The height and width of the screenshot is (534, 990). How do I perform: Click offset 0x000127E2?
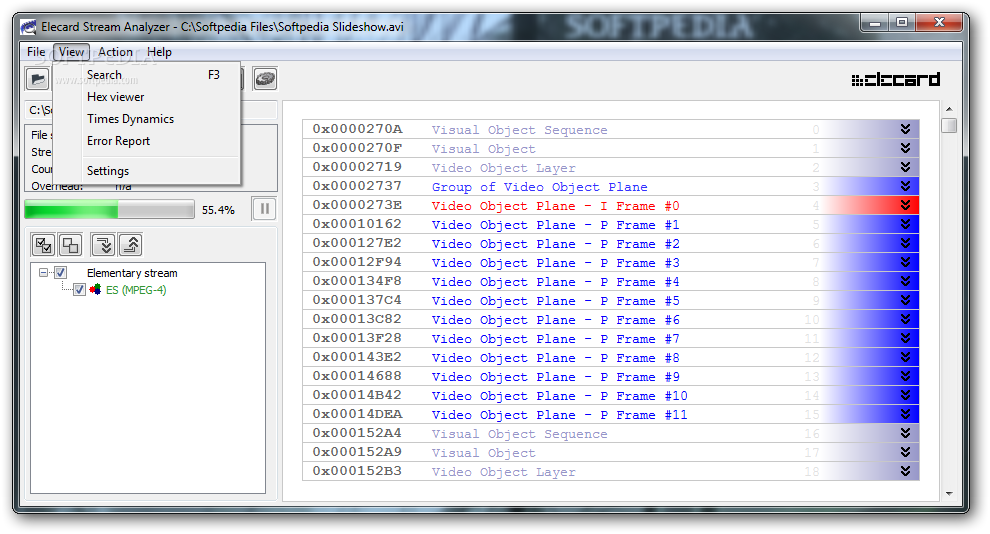pyautogui.click(x=357, y=243)
